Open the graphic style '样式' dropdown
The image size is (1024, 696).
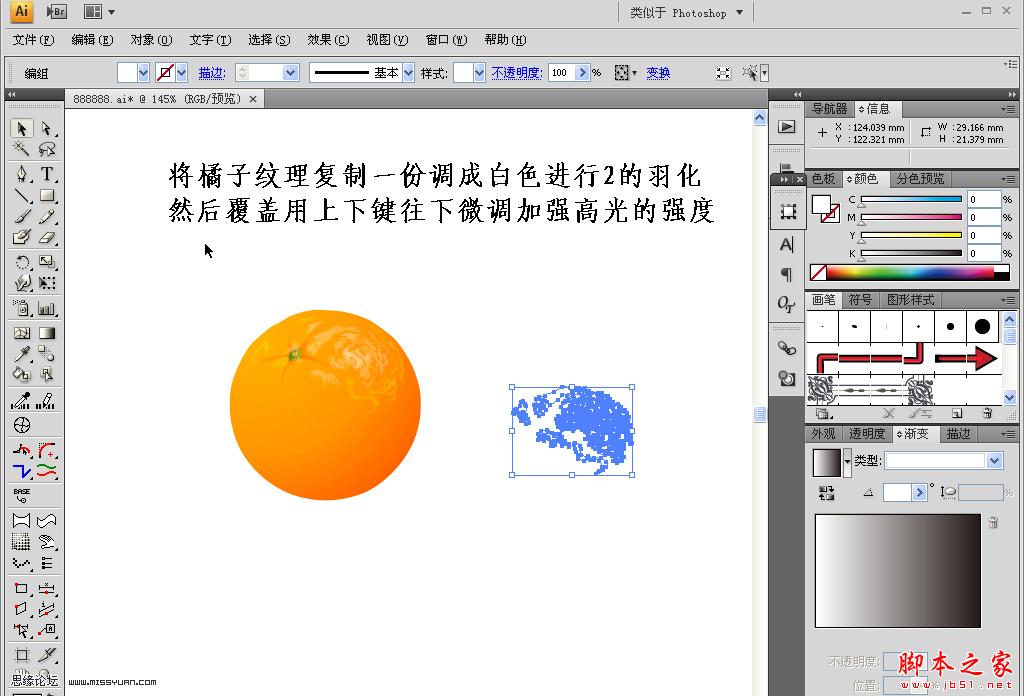point(479,72)
